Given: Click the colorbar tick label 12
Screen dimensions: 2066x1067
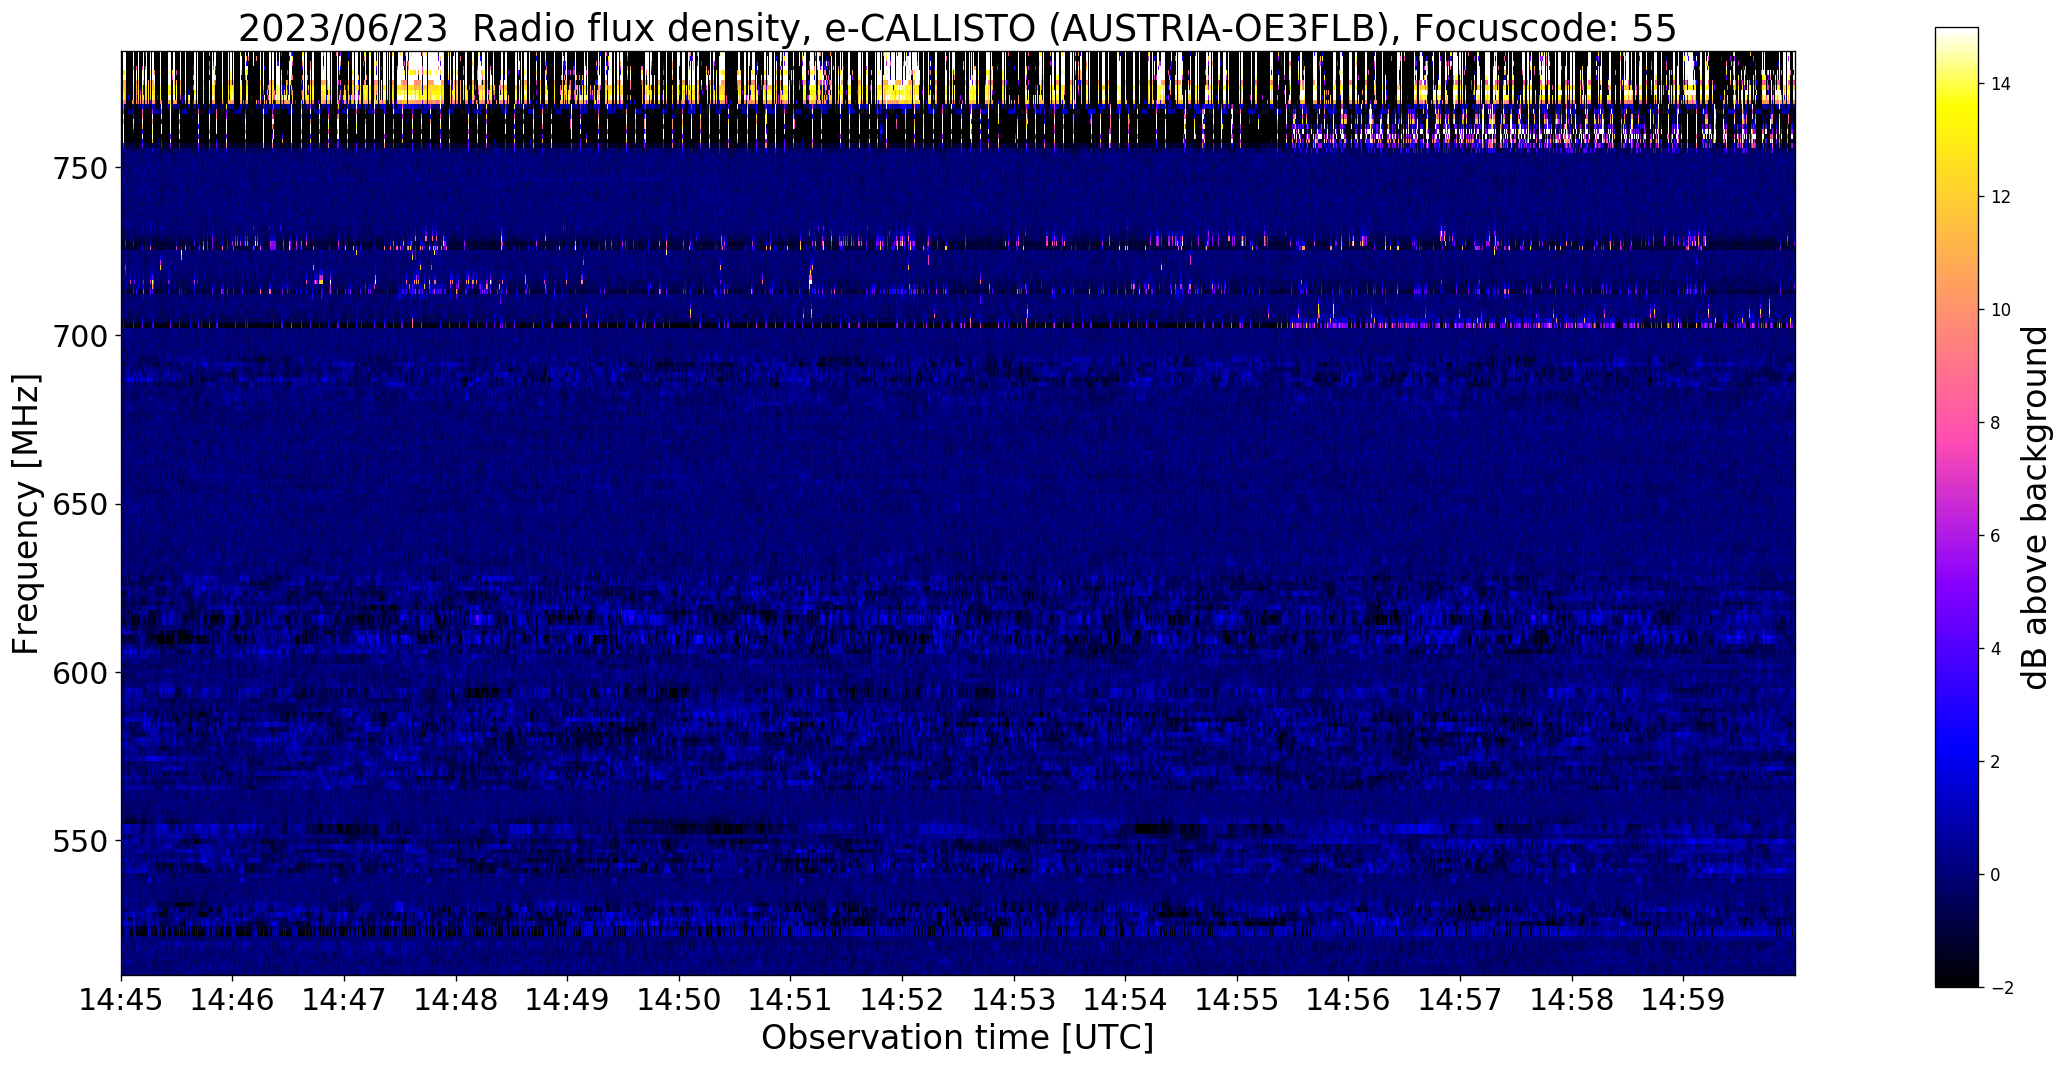Looking at the screenshot, I should [2001, 197].
